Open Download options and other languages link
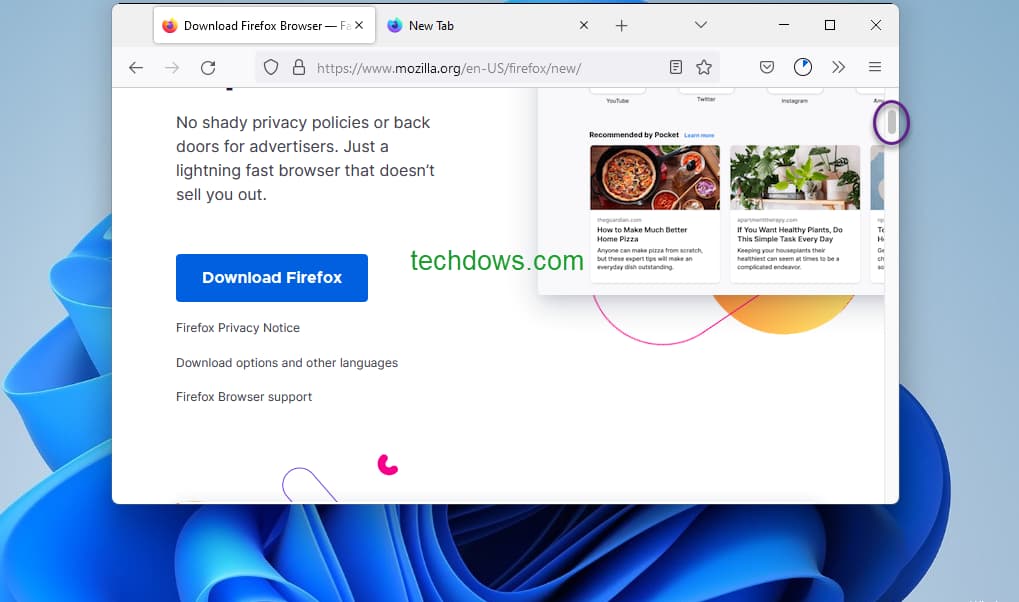The width and height of the screenshot is (1019, 602). [287, 363]
